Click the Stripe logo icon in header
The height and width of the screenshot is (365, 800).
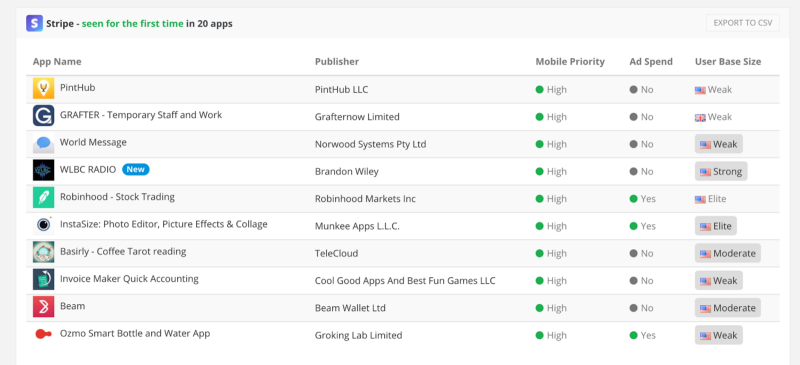pyautogui.click(x=34, y=23)
